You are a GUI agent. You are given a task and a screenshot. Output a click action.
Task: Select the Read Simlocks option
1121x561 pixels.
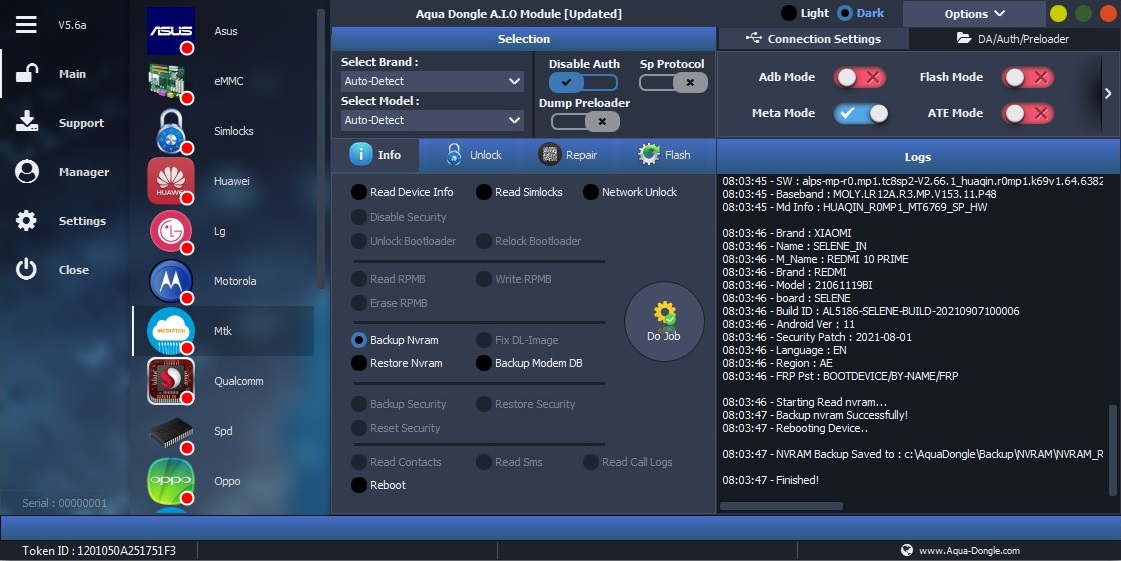[x=520, y=192]
